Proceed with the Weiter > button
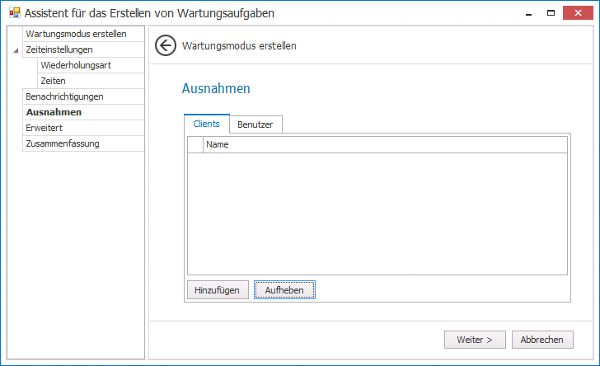Viewport: 600px width, 366px height. coord(474,340)
